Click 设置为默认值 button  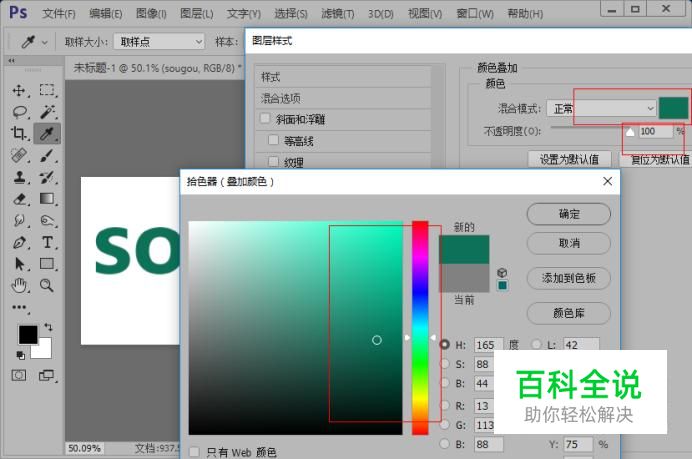coord(569,159)
